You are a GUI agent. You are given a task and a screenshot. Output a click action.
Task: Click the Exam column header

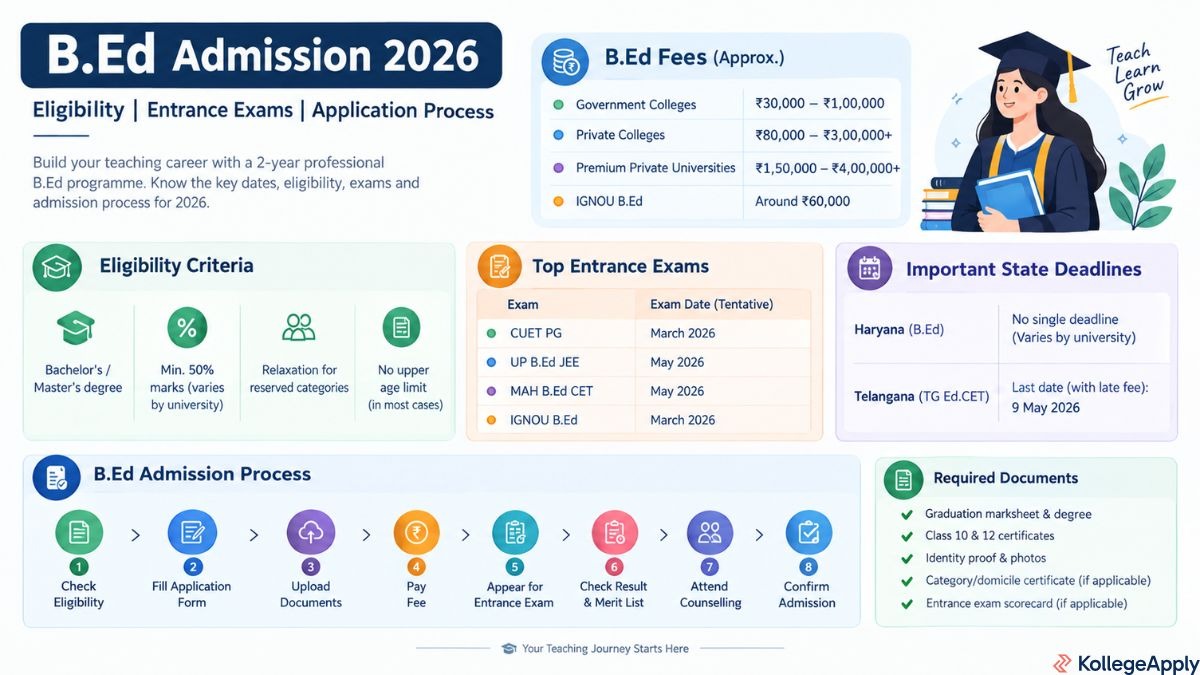(x=522, y=304)
